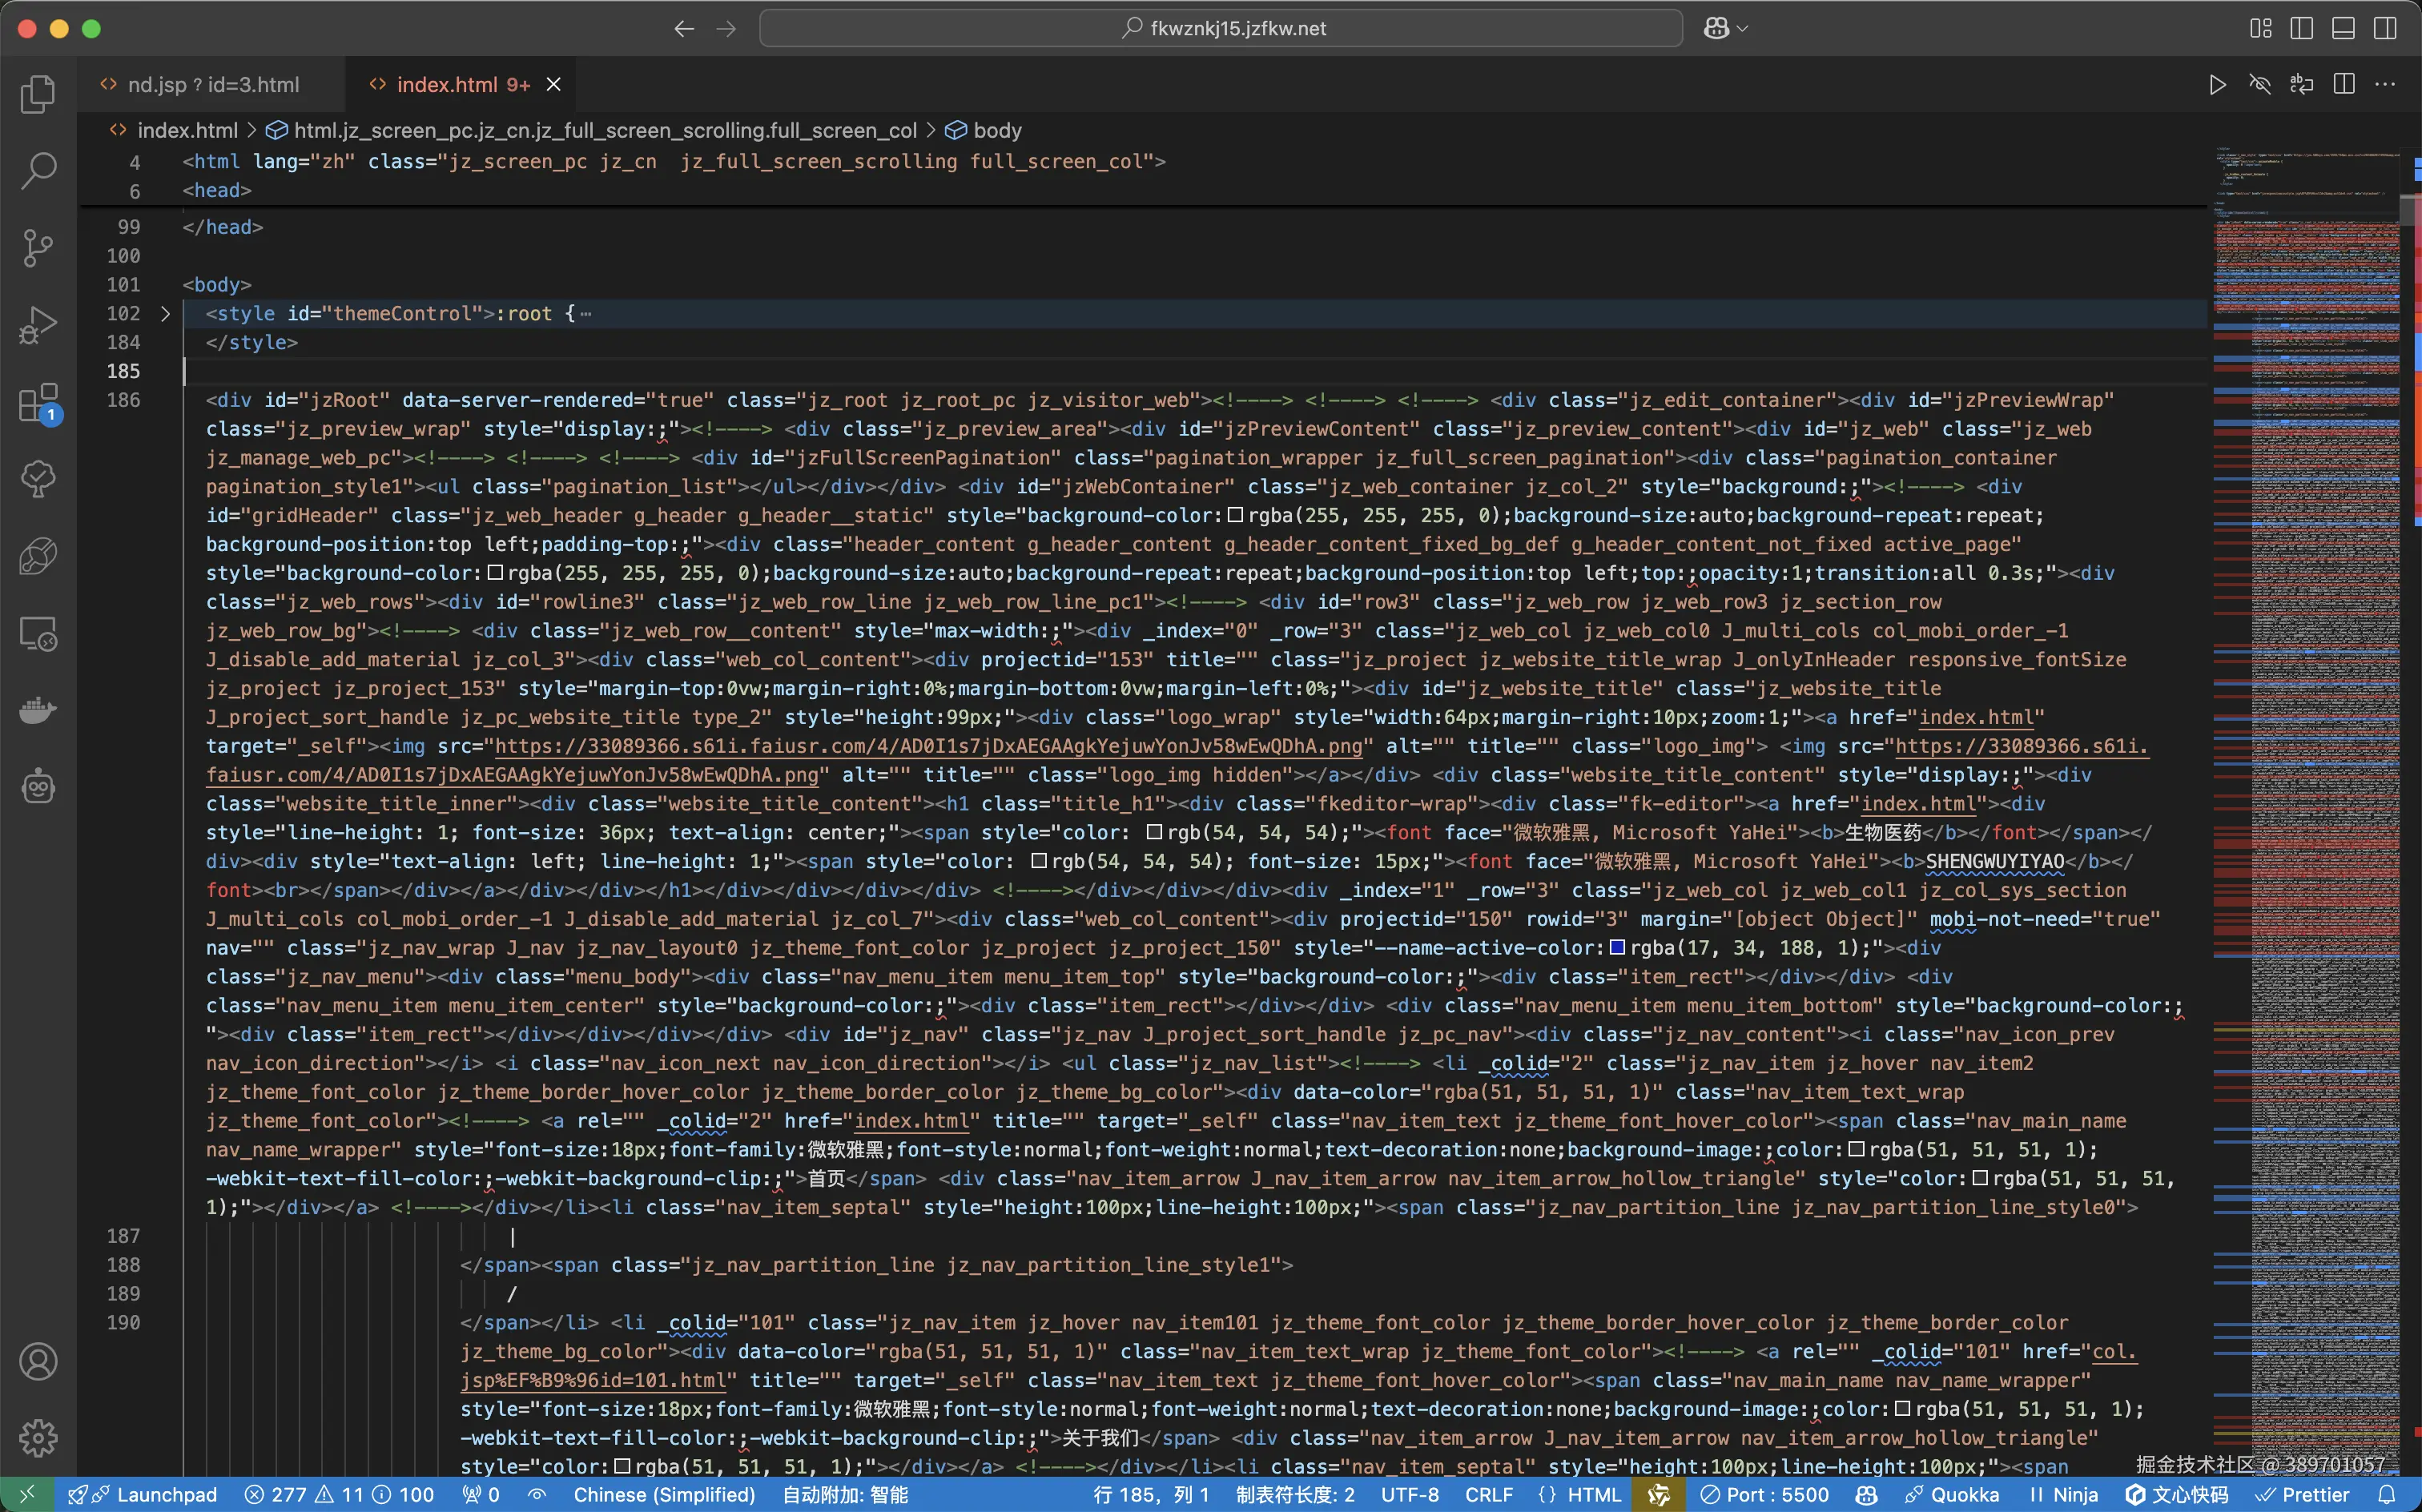Click the color swatch before rgba(255, 255, 255, 0)
This screenshot has height=1512, width=2422.
tap(1234, 516)
